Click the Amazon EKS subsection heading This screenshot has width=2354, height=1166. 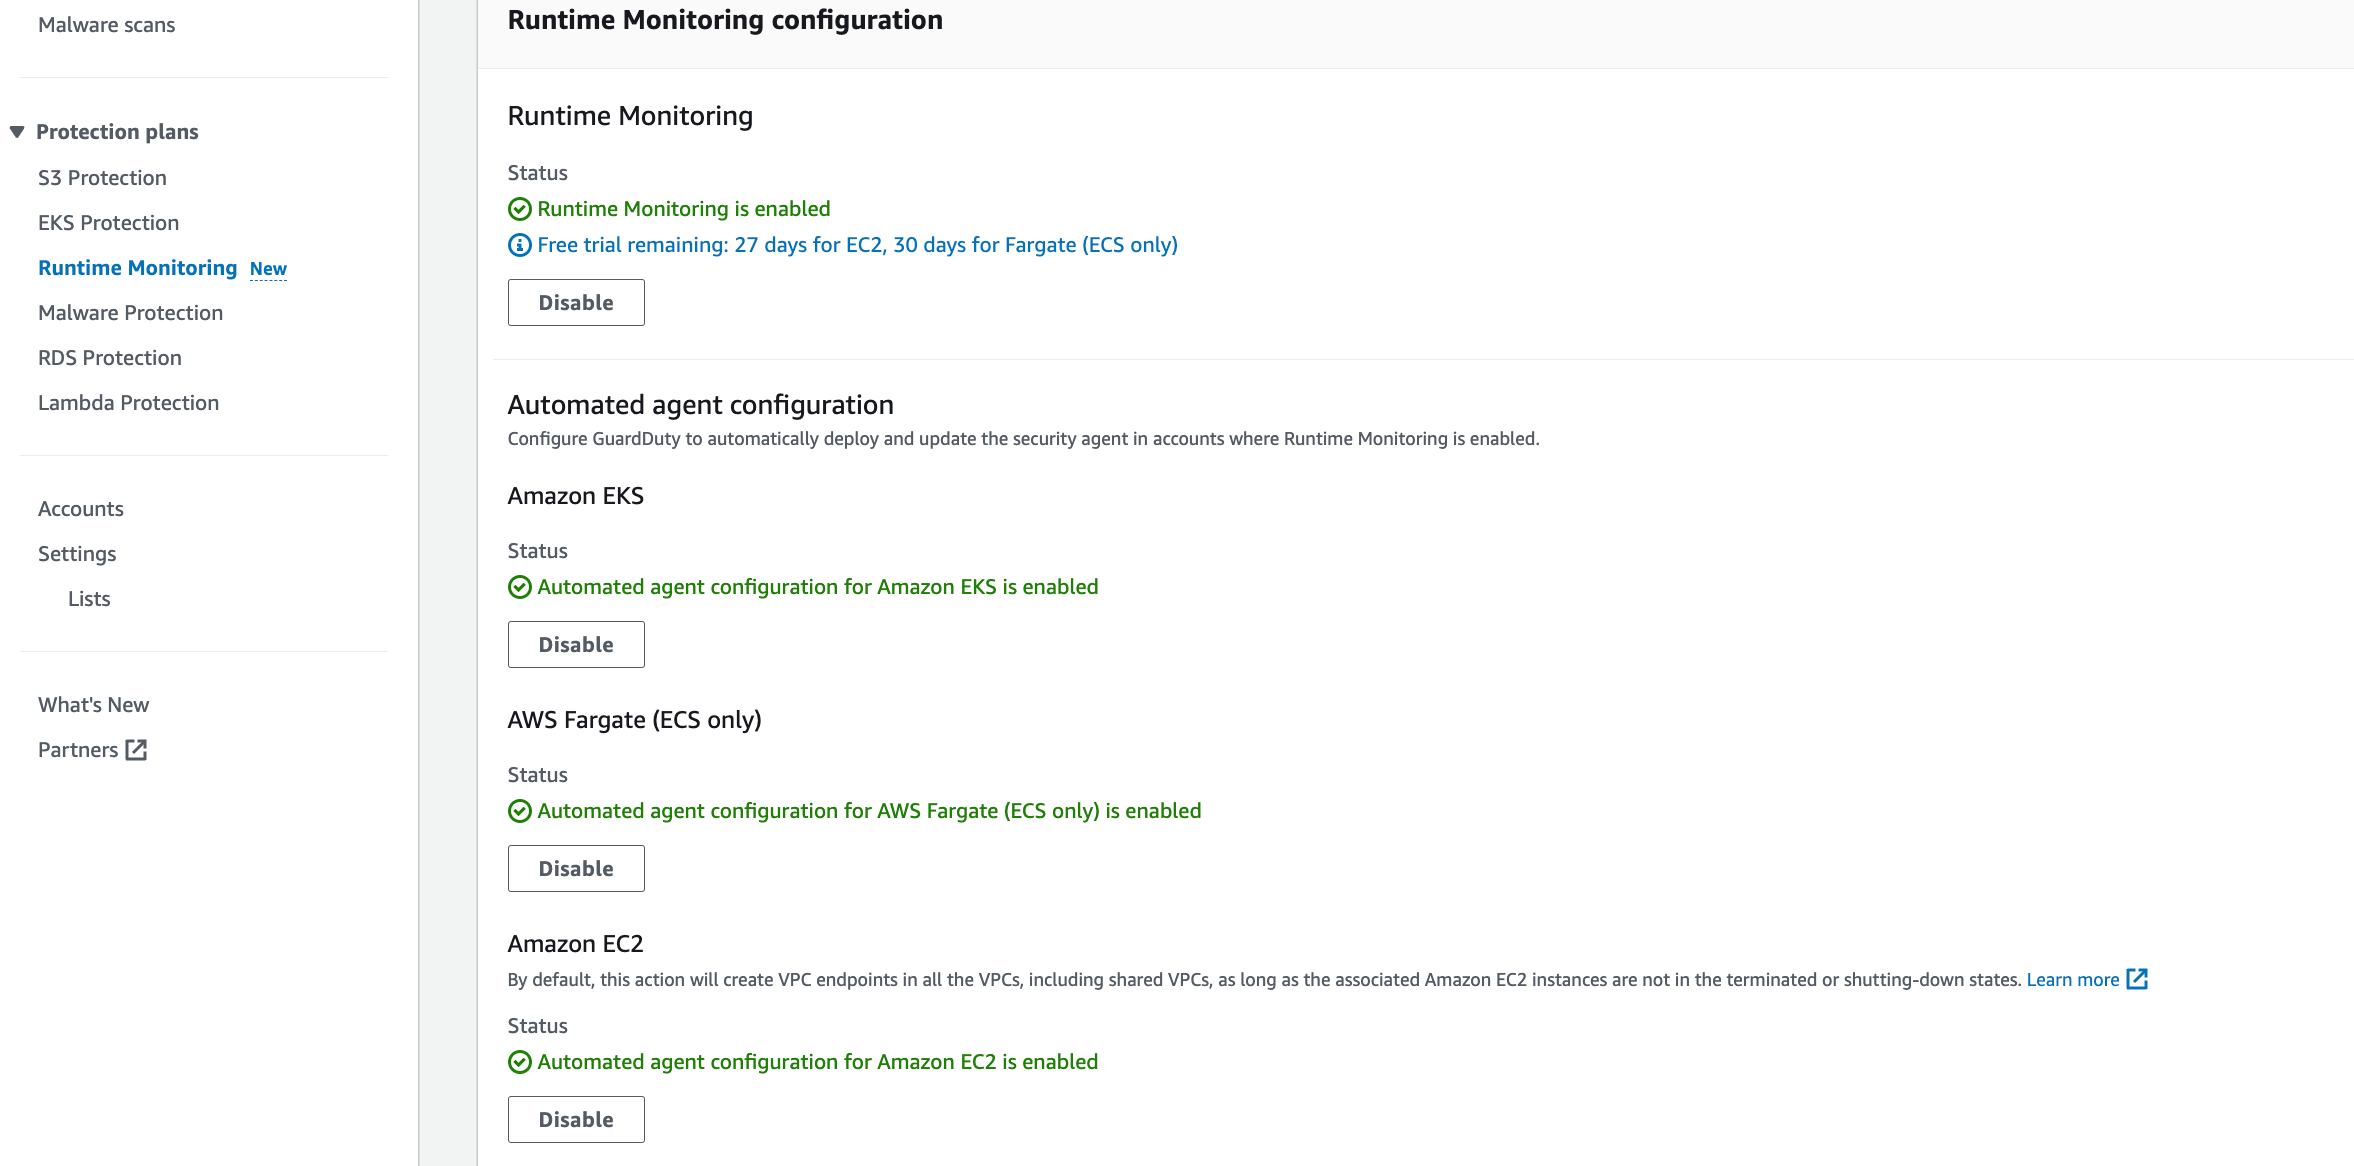pyautogui.click(x=575, y=496)
